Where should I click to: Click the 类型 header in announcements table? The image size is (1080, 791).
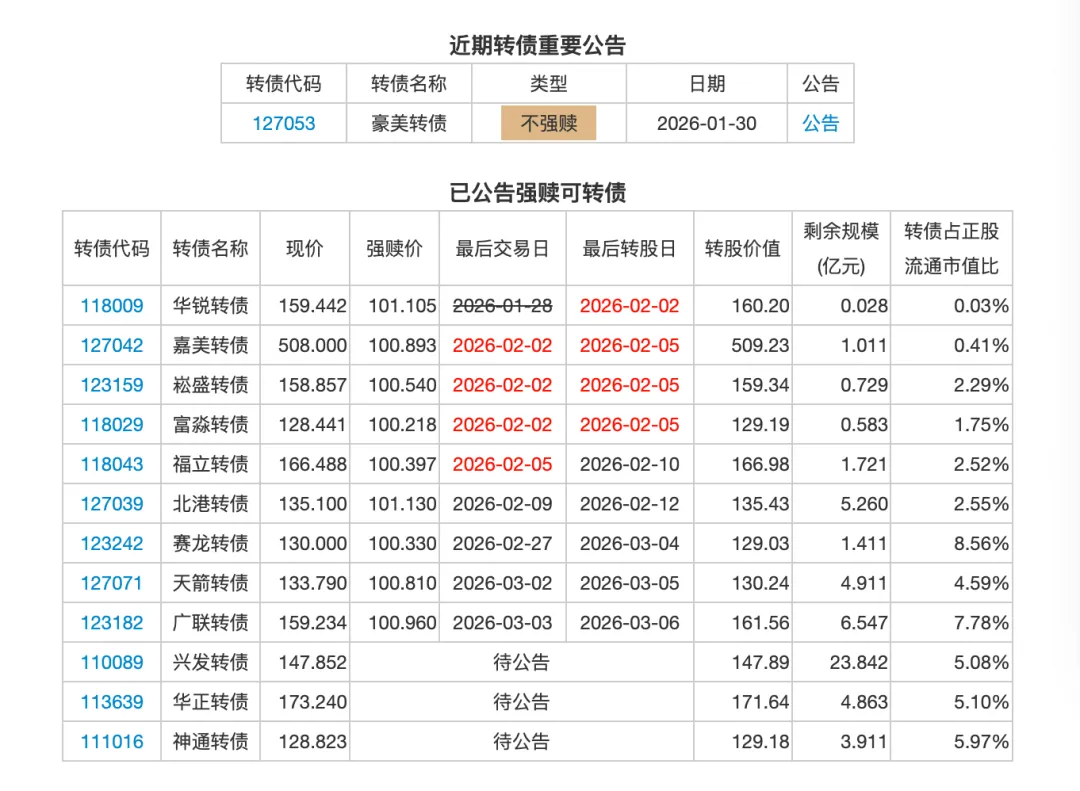pos(548,83)
